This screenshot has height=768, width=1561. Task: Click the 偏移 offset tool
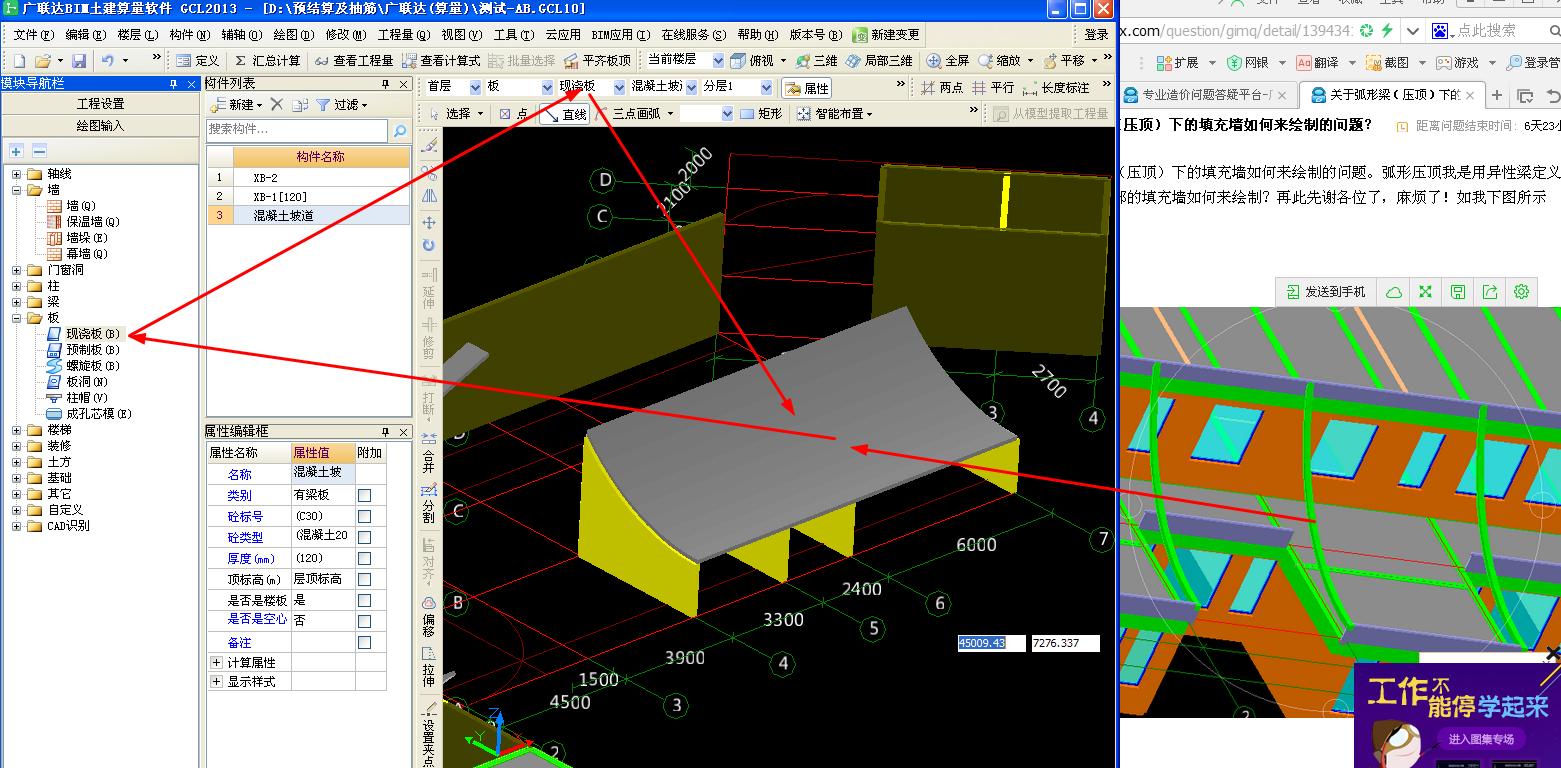click(x=429, y=618)
